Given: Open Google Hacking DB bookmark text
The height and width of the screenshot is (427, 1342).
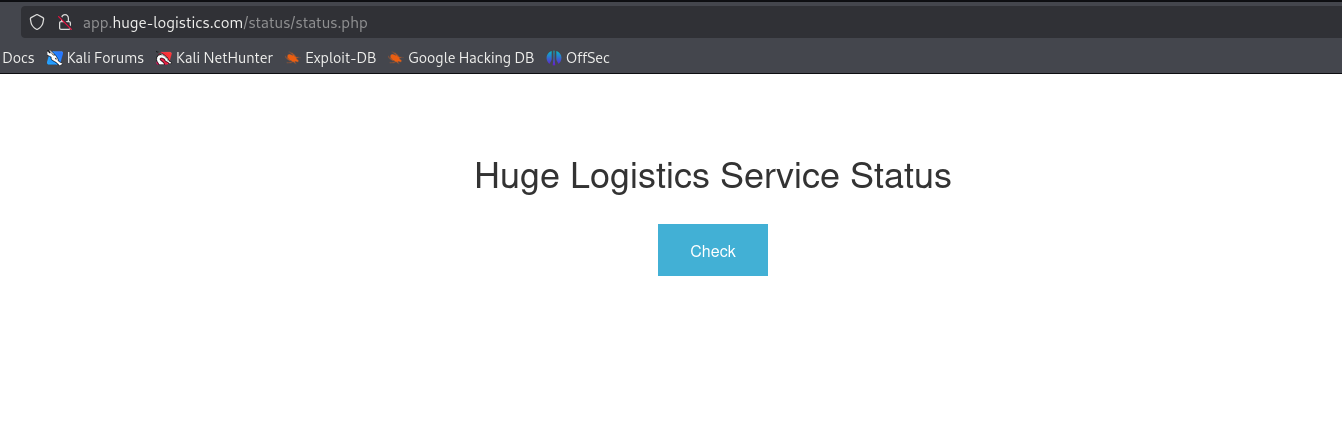Looking at the screenshot, I should tap(471, 58).
